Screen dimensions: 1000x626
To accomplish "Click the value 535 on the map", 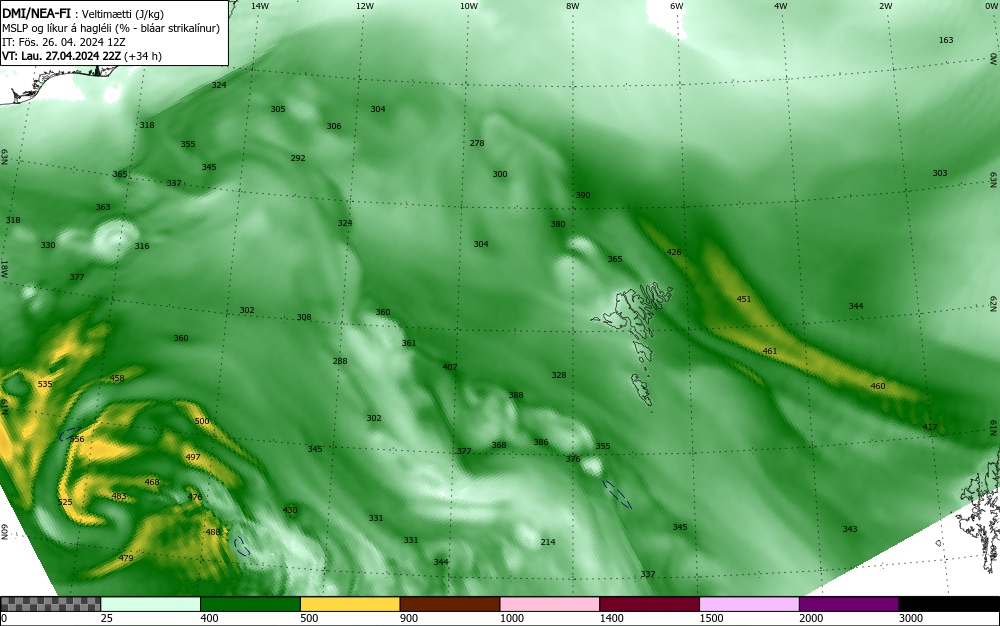I will point(45,384).
